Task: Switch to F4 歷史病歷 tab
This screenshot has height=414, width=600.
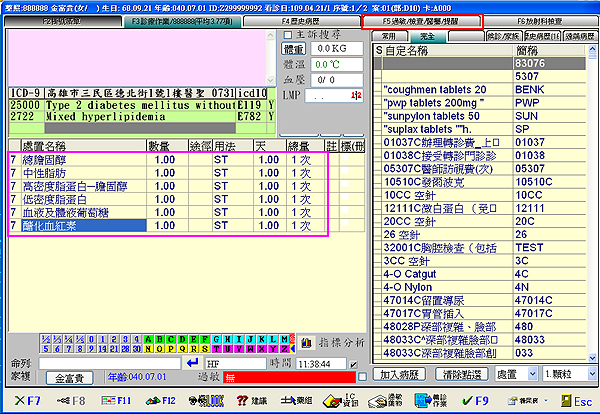Action: 299,20
